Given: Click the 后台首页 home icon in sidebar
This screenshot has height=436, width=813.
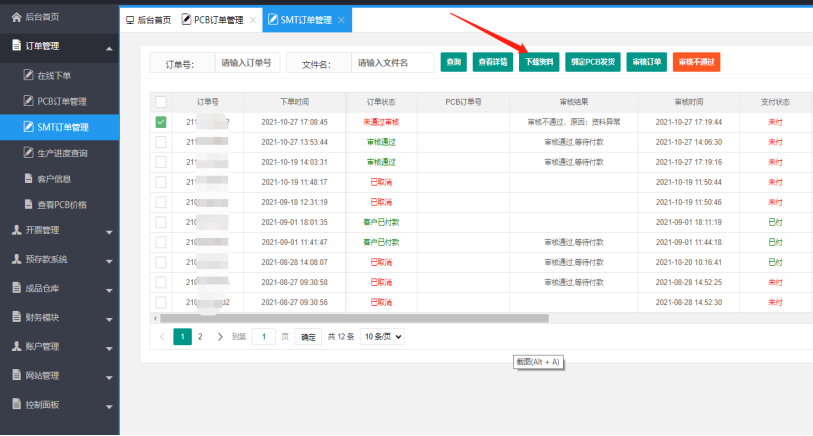Looking at the screenshot, I should click(15, 18).
